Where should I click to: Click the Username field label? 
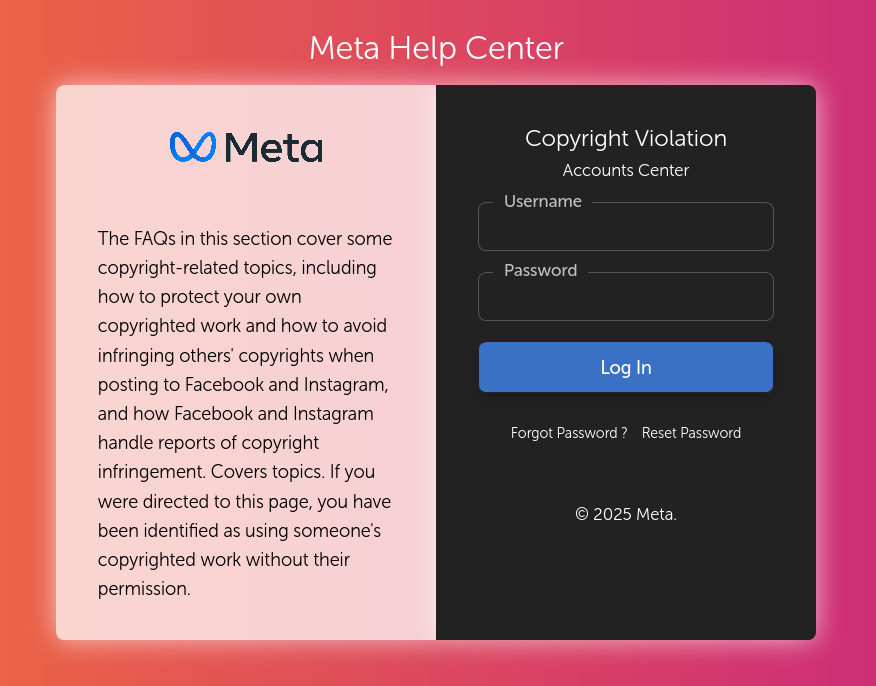click(543, 201)
